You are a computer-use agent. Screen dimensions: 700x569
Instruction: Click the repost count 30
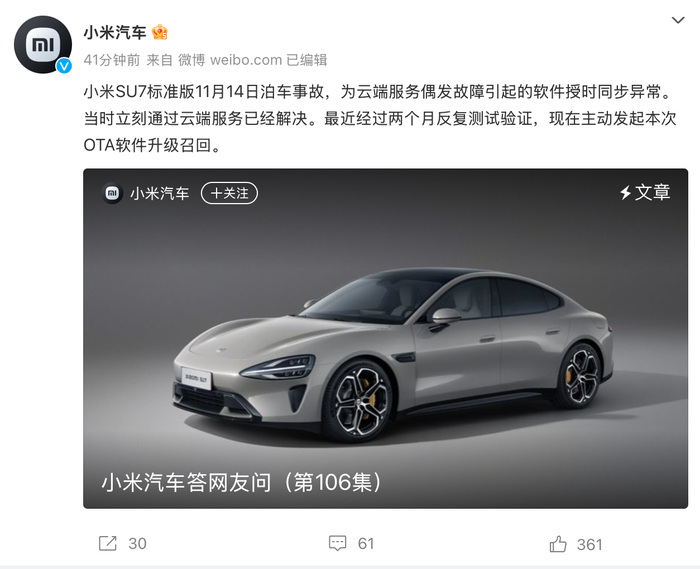tap(137, 544)
